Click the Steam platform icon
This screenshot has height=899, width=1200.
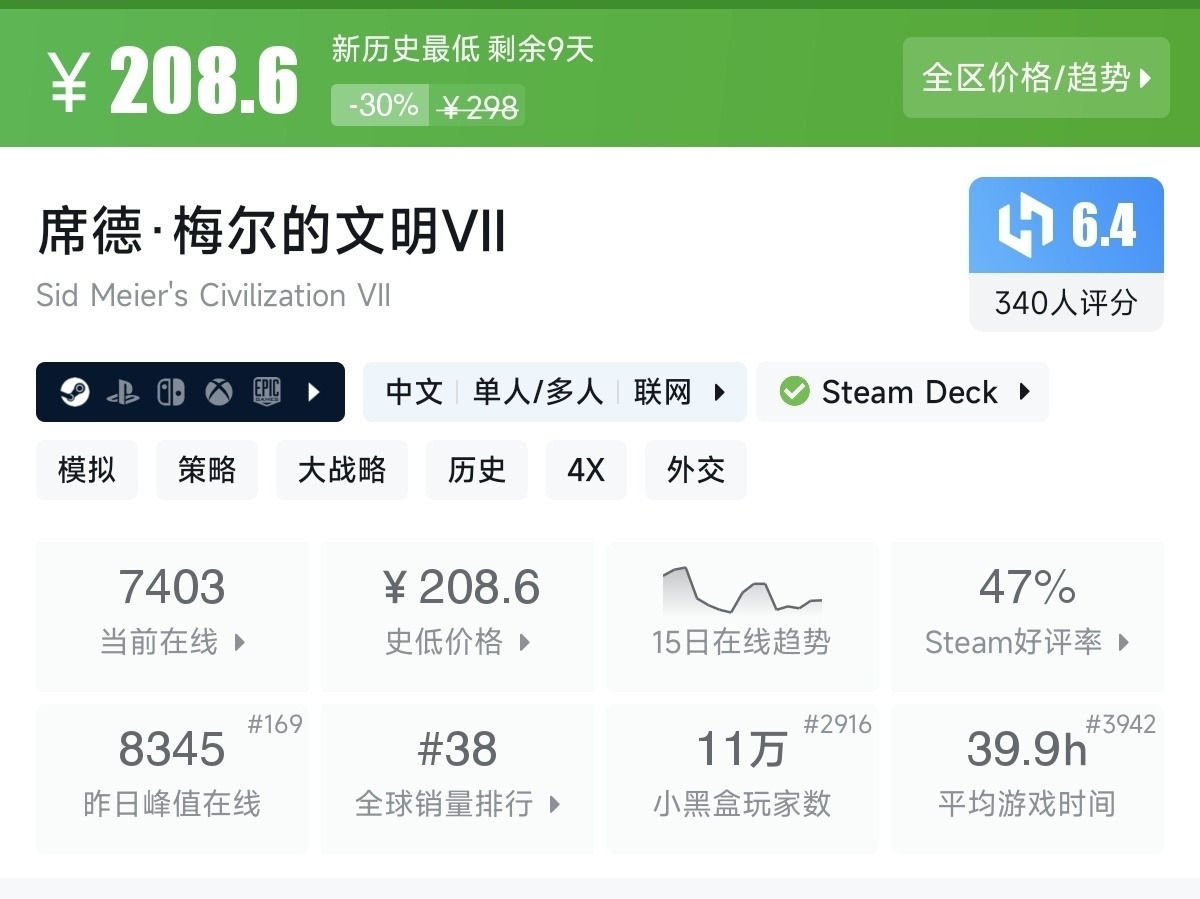74,392
